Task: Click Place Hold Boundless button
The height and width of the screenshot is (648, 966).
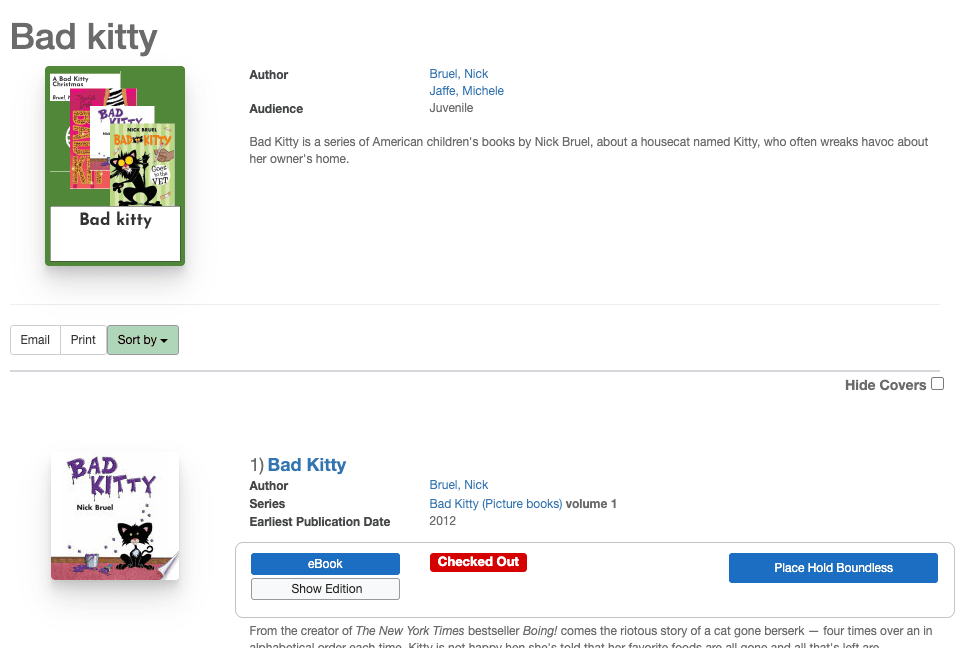Action: point(833,568)
